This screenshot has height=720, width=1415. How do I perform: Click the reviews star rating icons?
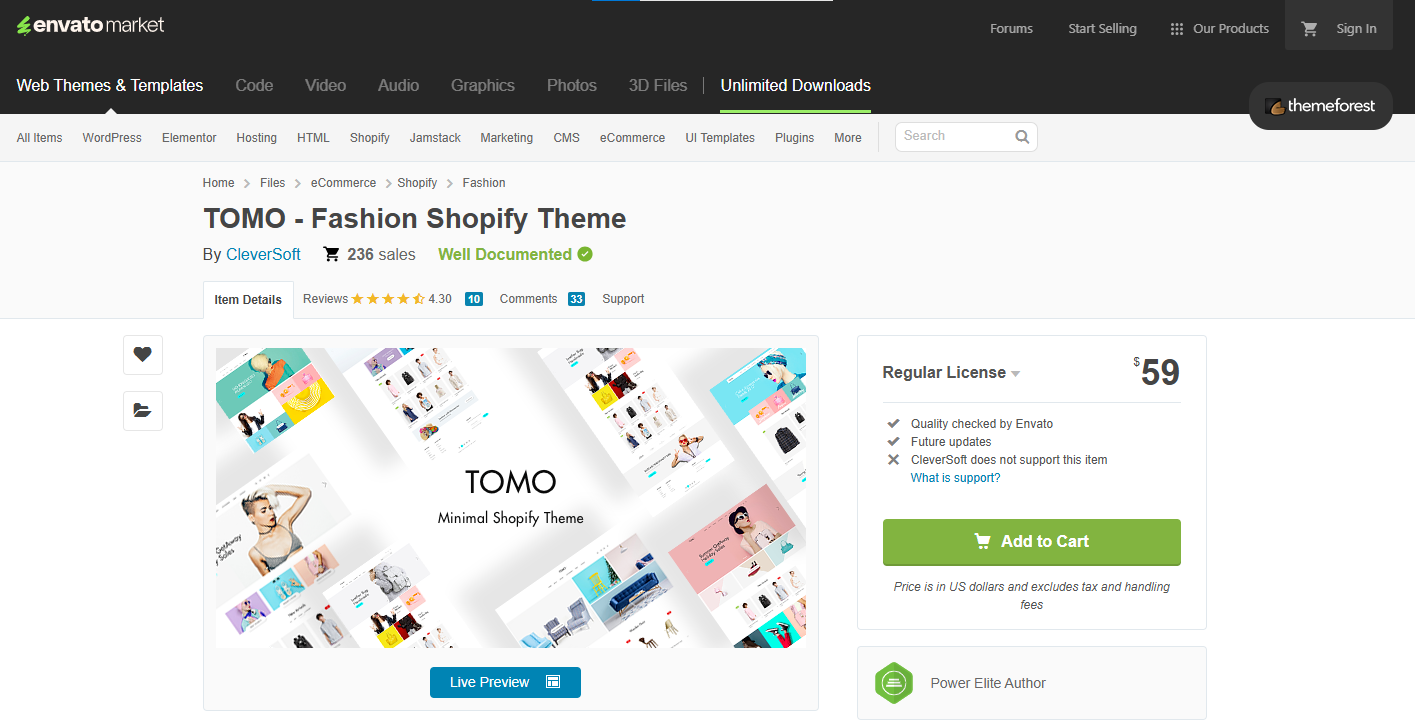(x=388, y=299)
